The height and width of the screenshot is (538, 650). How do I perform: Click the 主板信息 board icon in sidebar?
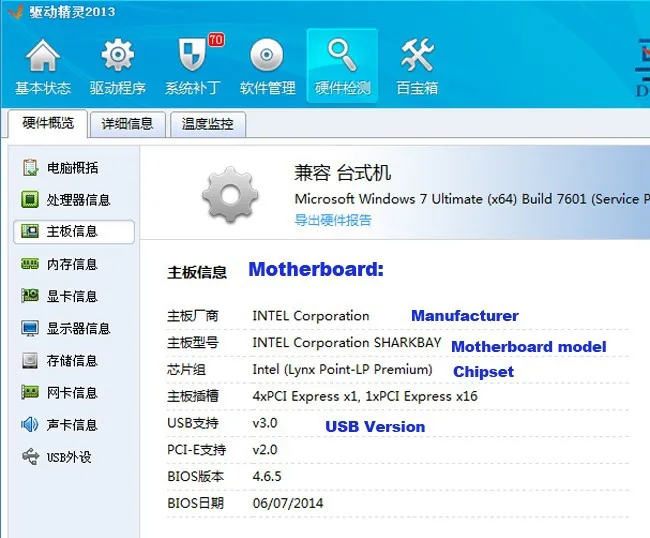coord(30,231)
